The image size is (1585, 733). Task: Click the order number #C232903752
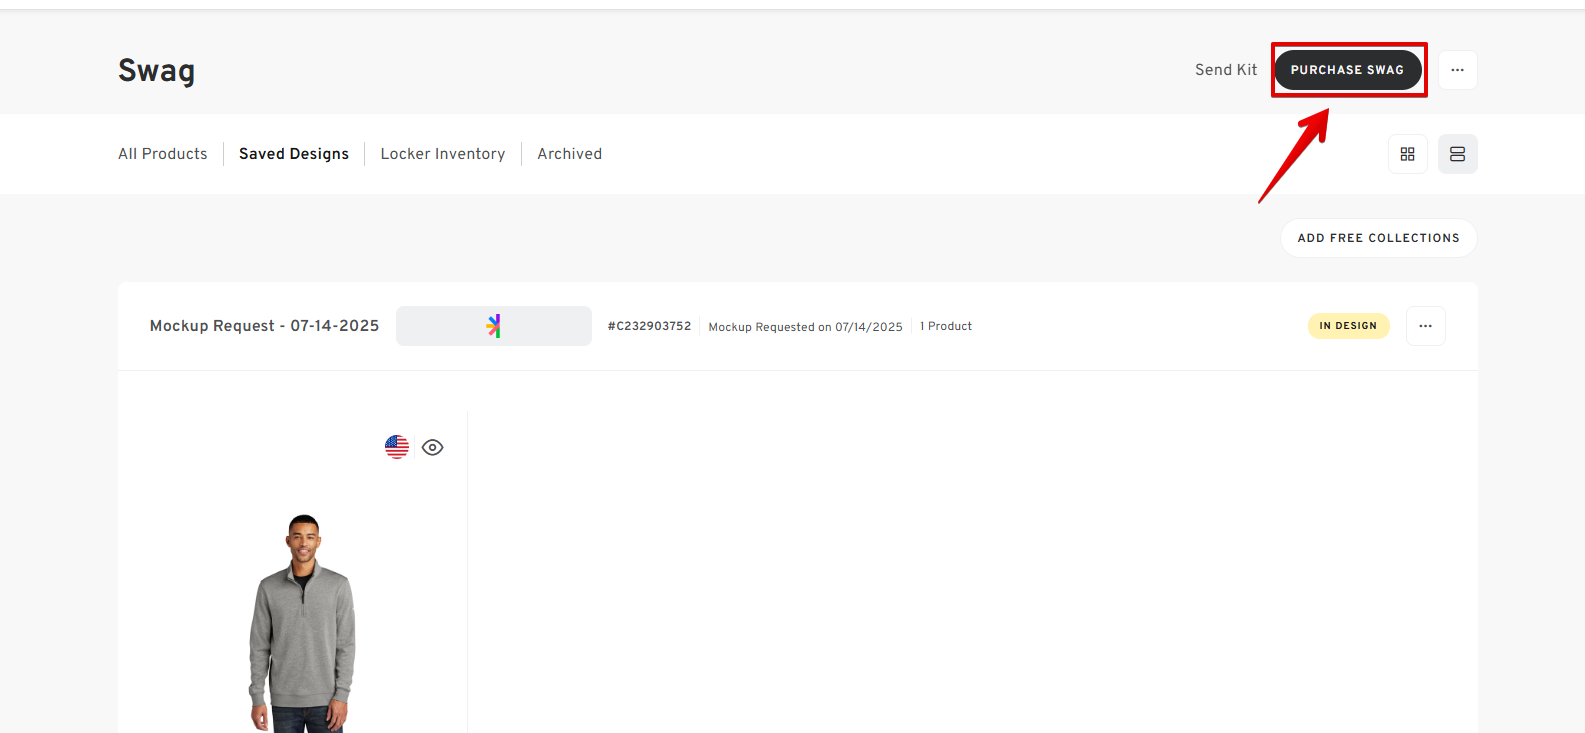pyautogui.click(x=649, y=326)
